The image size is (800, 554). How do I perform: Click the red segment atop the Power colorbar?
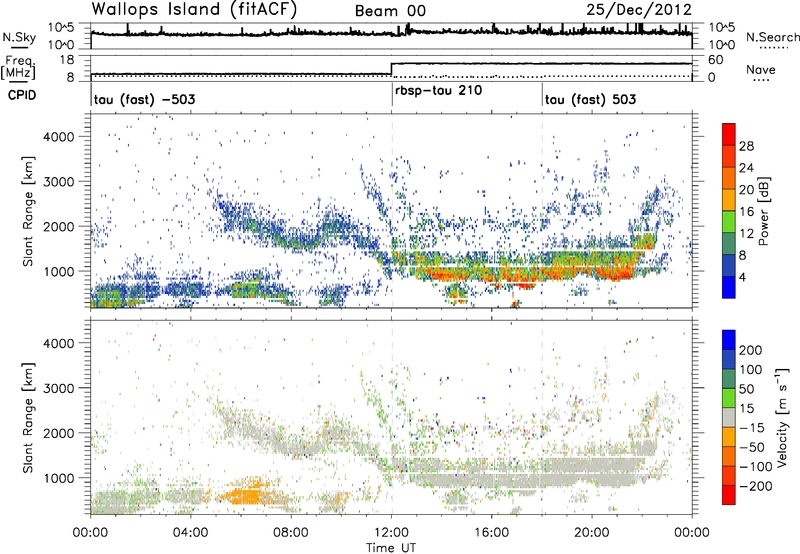[x=729, y=134]
